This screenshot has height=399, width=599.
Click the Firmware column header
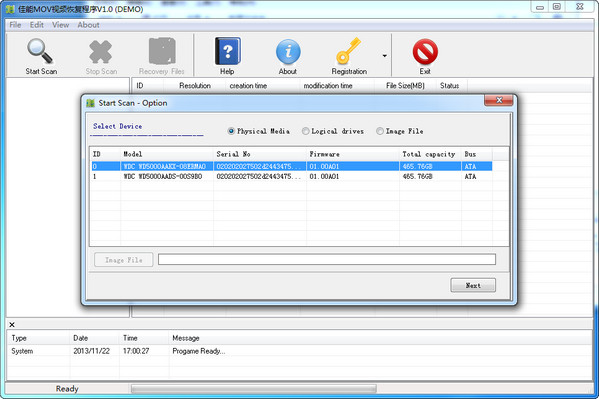coord(353,154)
